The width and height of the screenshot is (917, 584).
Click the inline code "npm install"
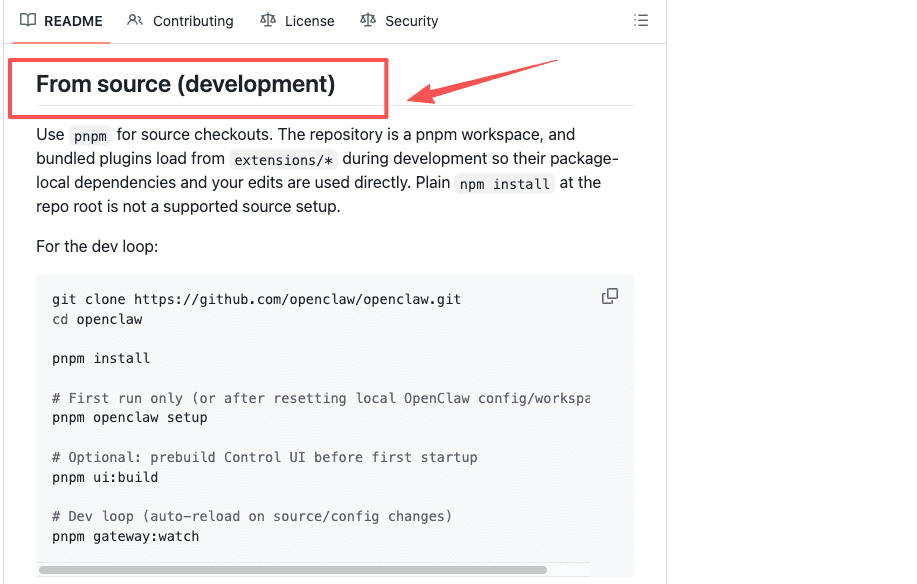[x=504, y=184]
